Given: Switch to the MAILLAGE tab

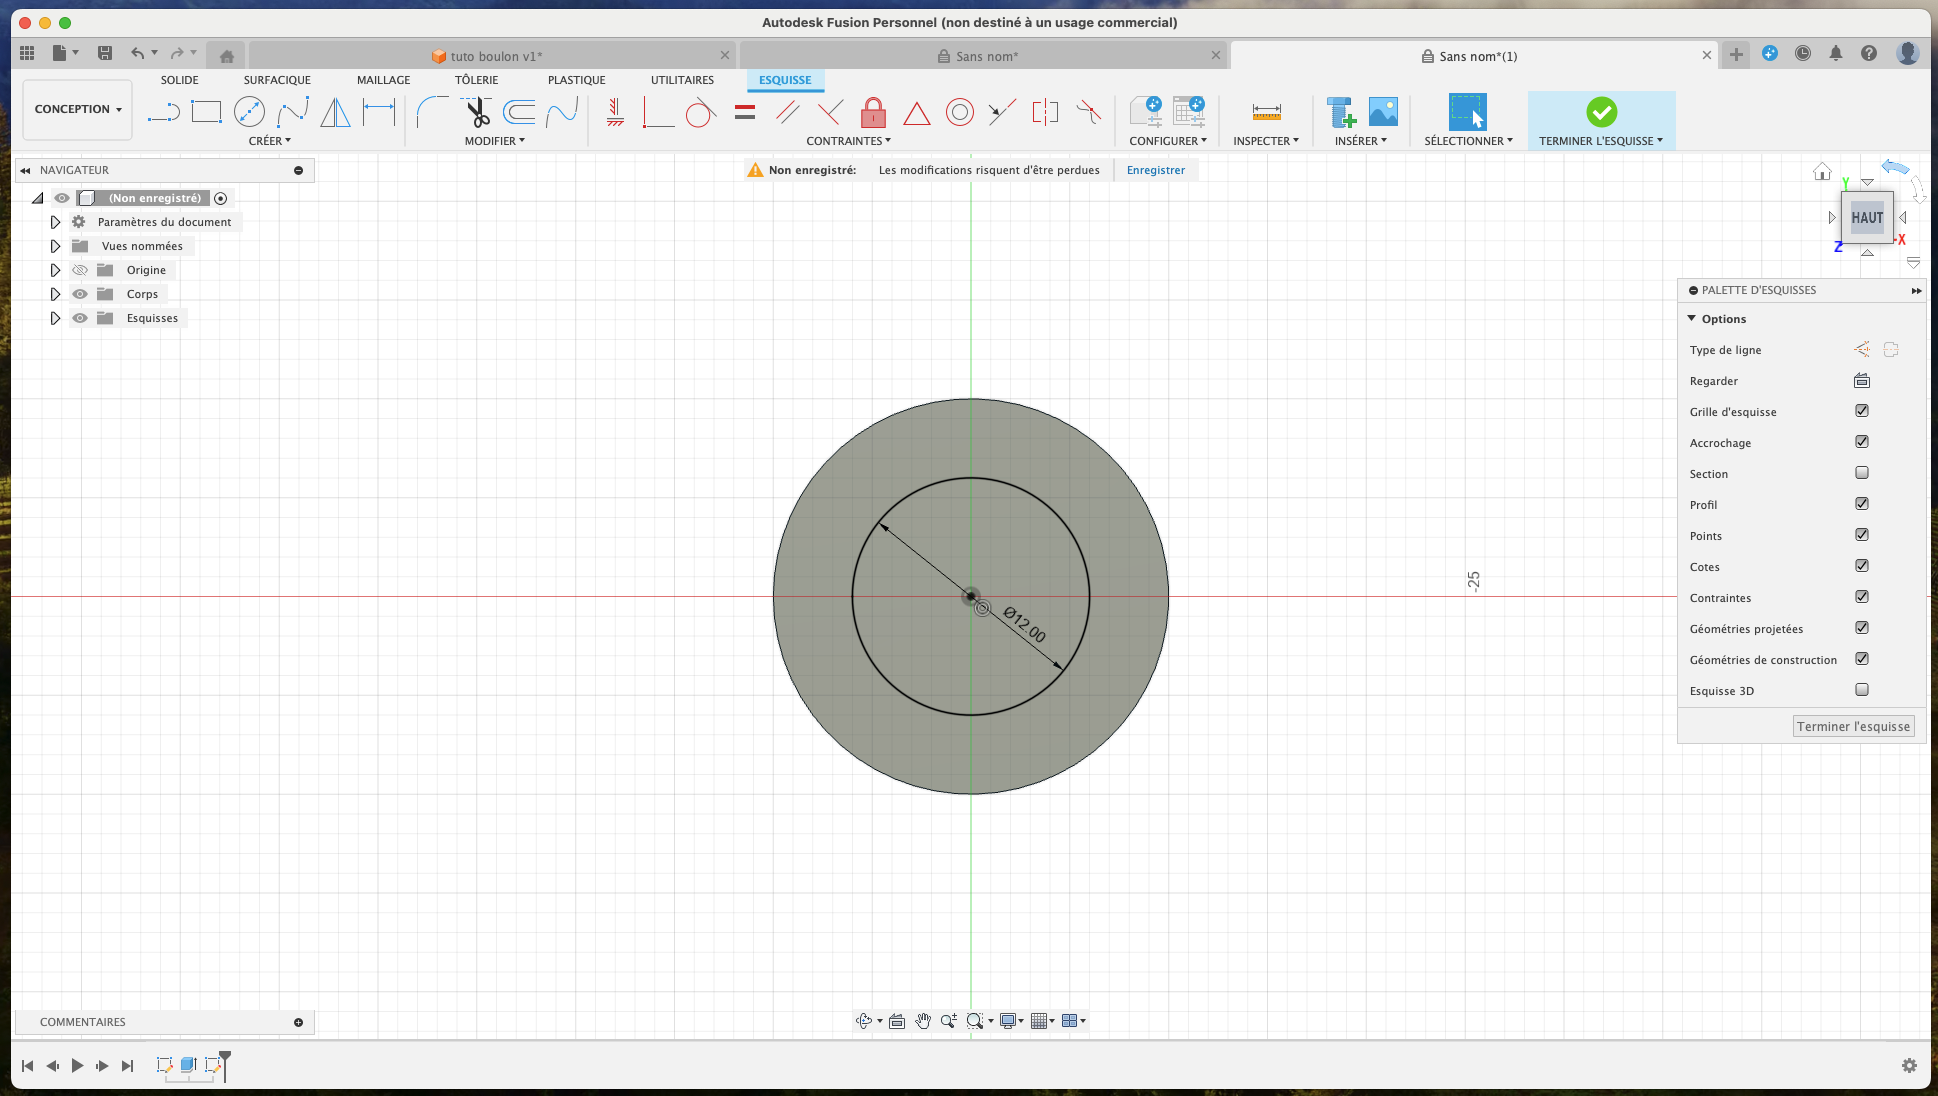Looking at the screenshot, I should 383,80.
